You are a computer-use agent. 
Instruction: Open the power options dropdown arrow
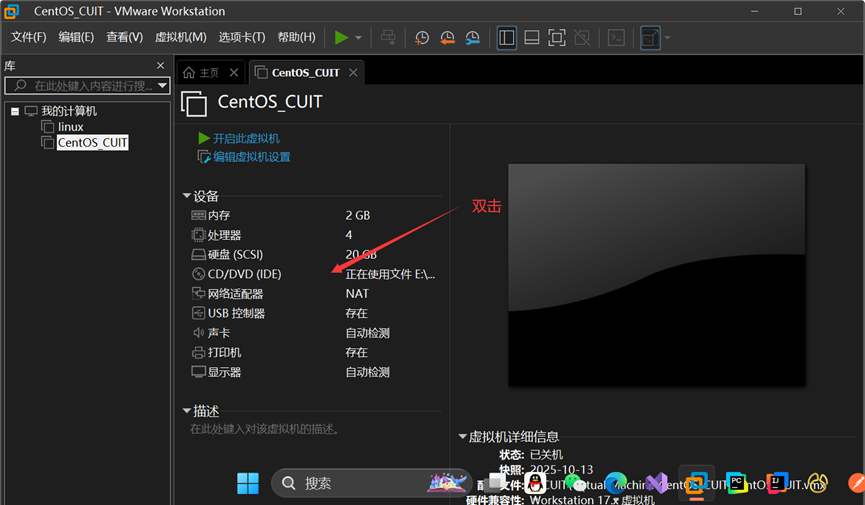pyautogui.click(x=359, y=38)
